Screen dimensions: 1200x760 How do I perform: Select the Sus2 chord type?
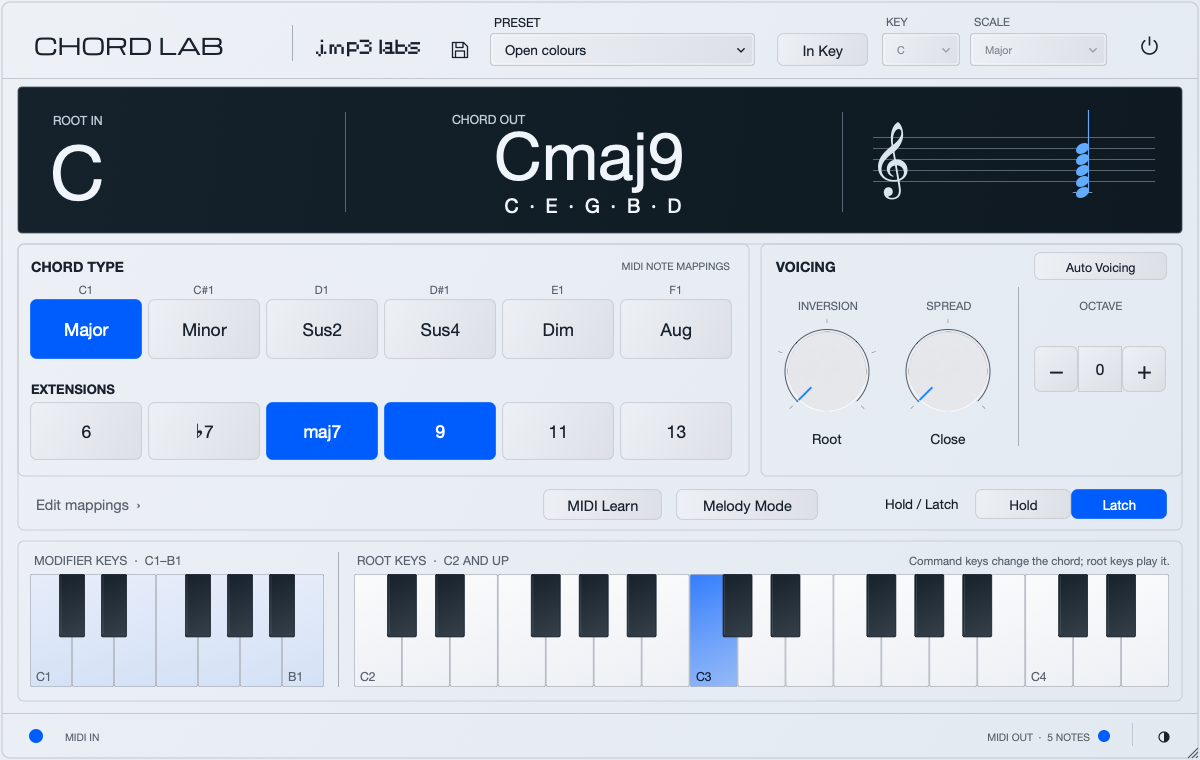coord(322,329)
